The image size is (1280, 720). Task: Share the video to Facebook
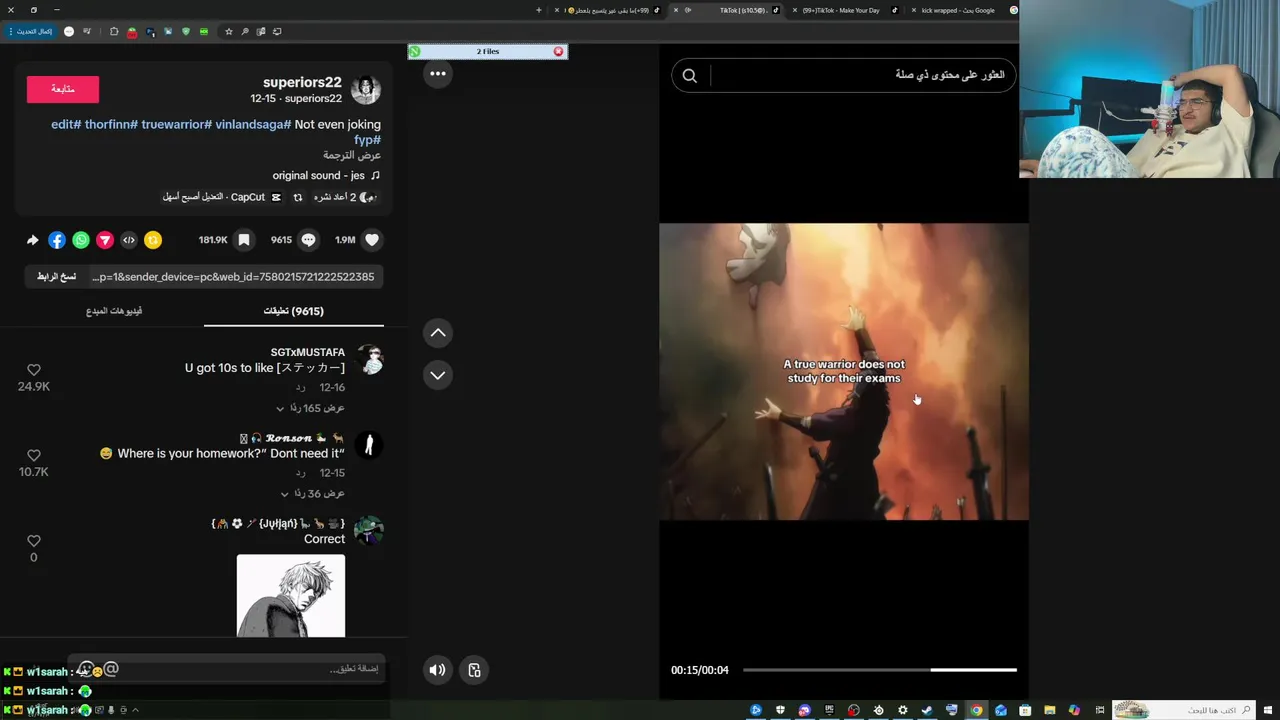click(57, 240)
